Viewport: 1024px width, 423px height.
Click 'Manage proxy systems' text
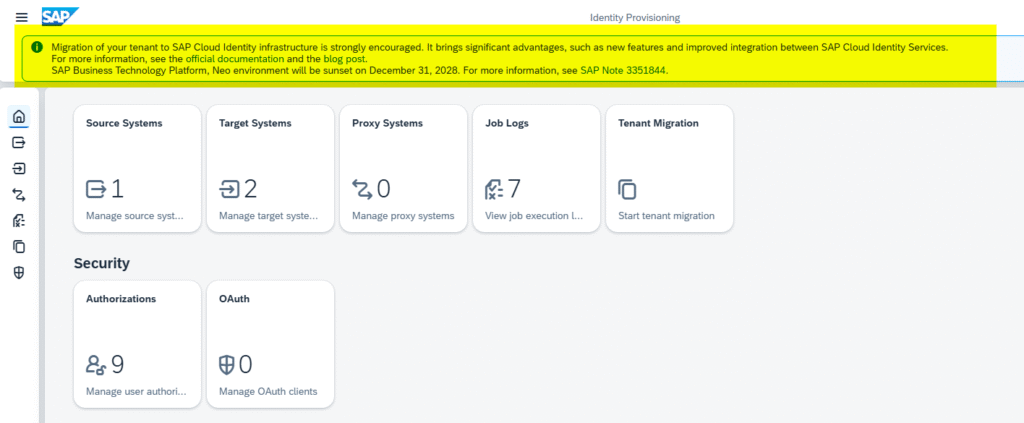[x=403, y=216]
